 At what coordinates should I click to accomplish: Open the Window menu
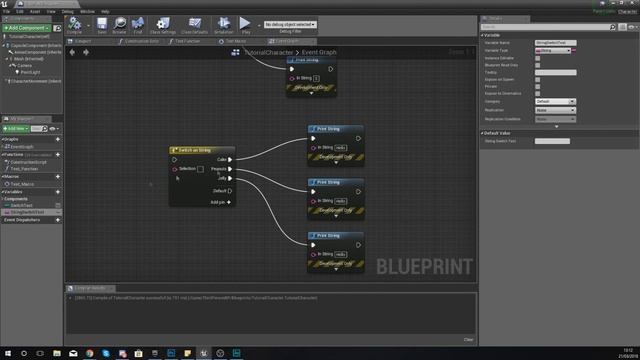coord(87,11)
